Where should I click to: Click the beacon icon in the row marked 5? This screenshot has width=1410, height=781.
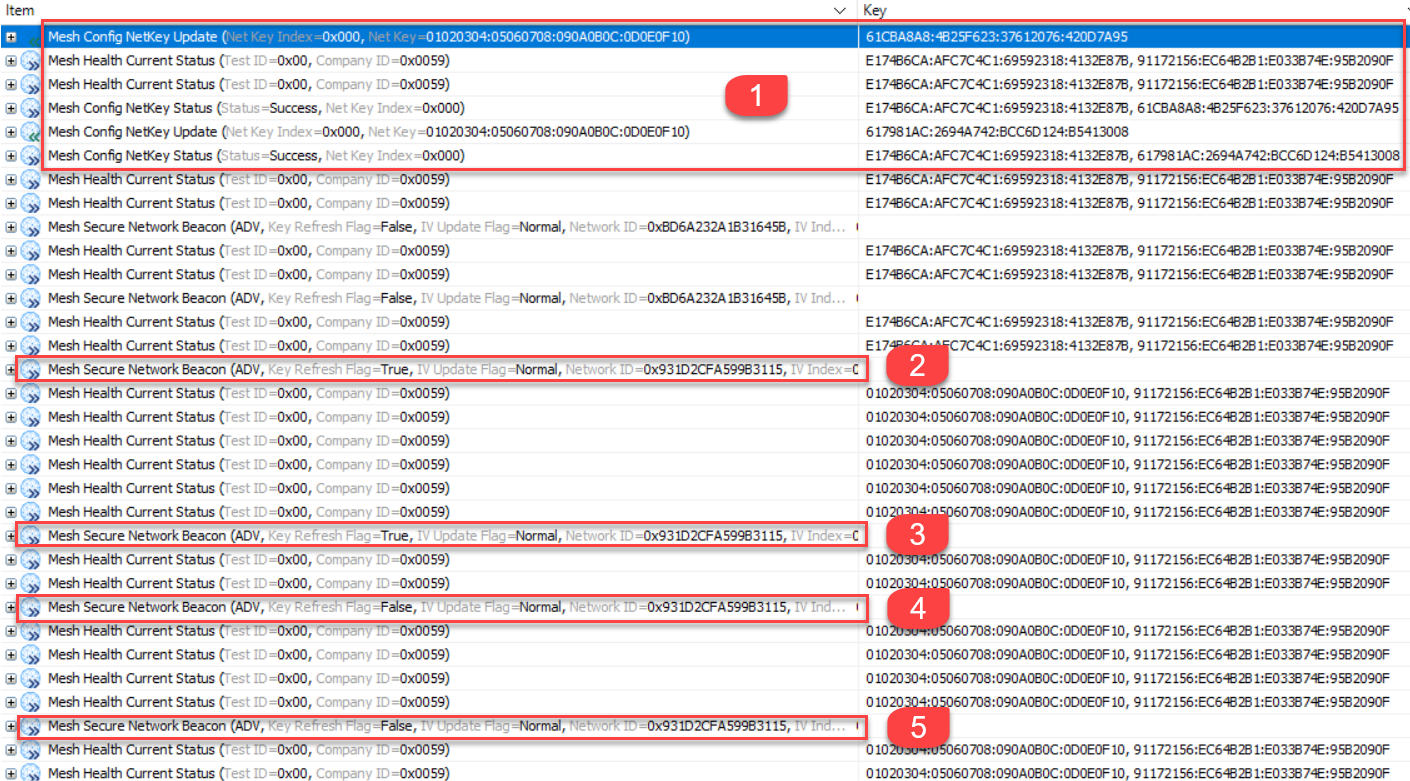pos(30,726)
